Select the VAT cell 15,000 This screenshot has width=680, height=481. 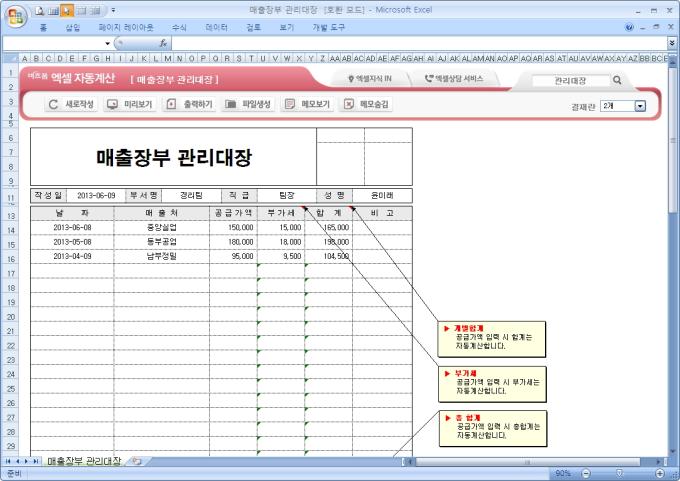[281, 228]
